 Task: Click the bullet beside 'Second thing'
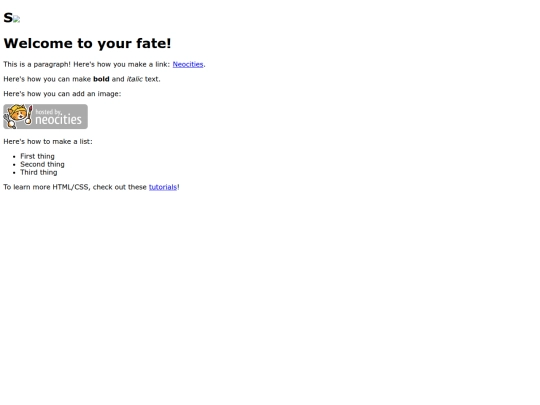(14, 165)
